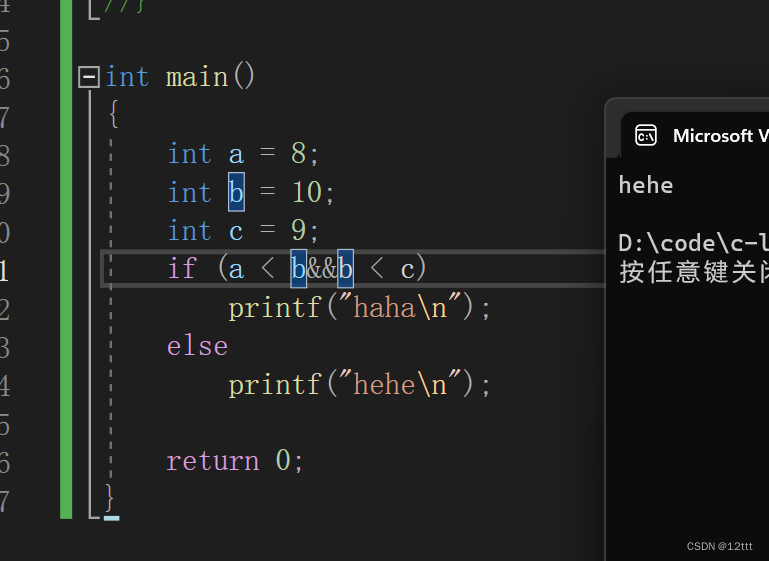Collapse the main() function fold marker

[89, 77]
